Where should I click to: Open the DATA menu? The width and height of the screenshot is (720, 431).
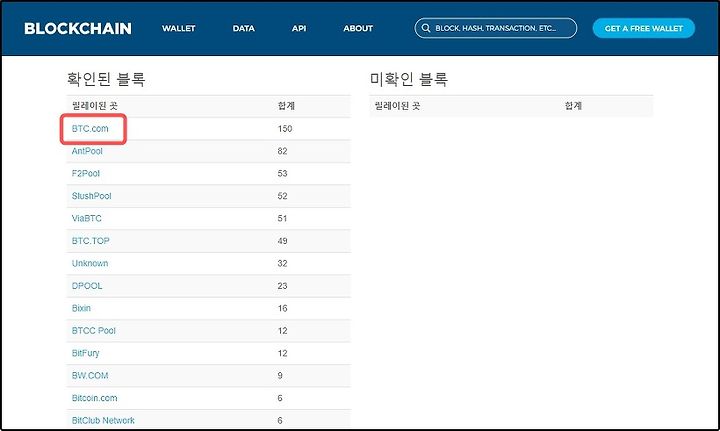(x=243, y=28)
